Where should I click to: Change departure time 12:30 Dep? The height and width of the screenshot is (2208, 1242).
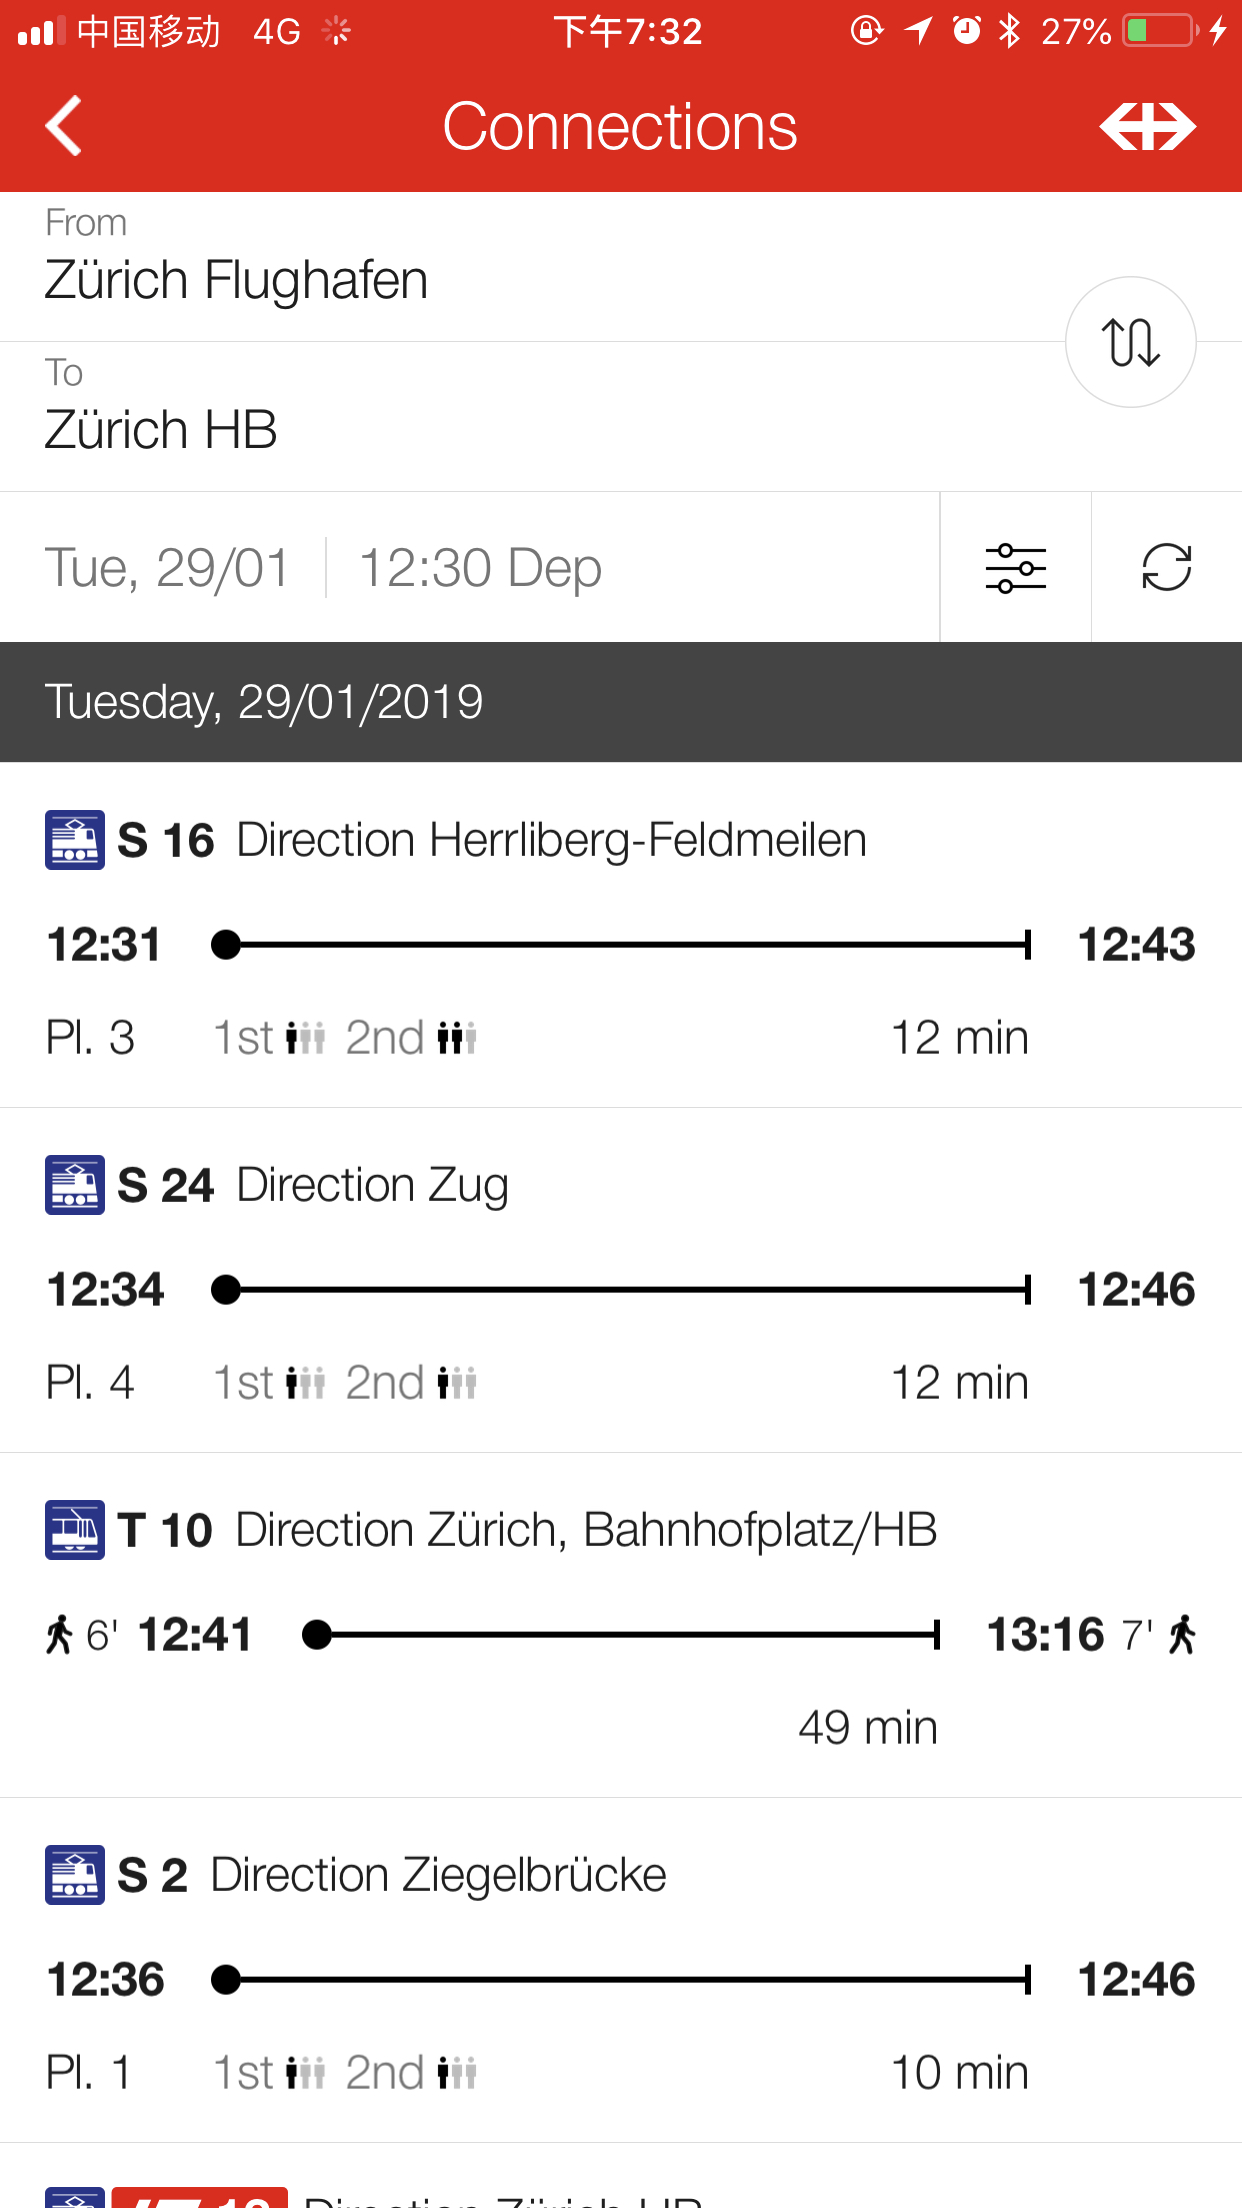tap(480, 568)
